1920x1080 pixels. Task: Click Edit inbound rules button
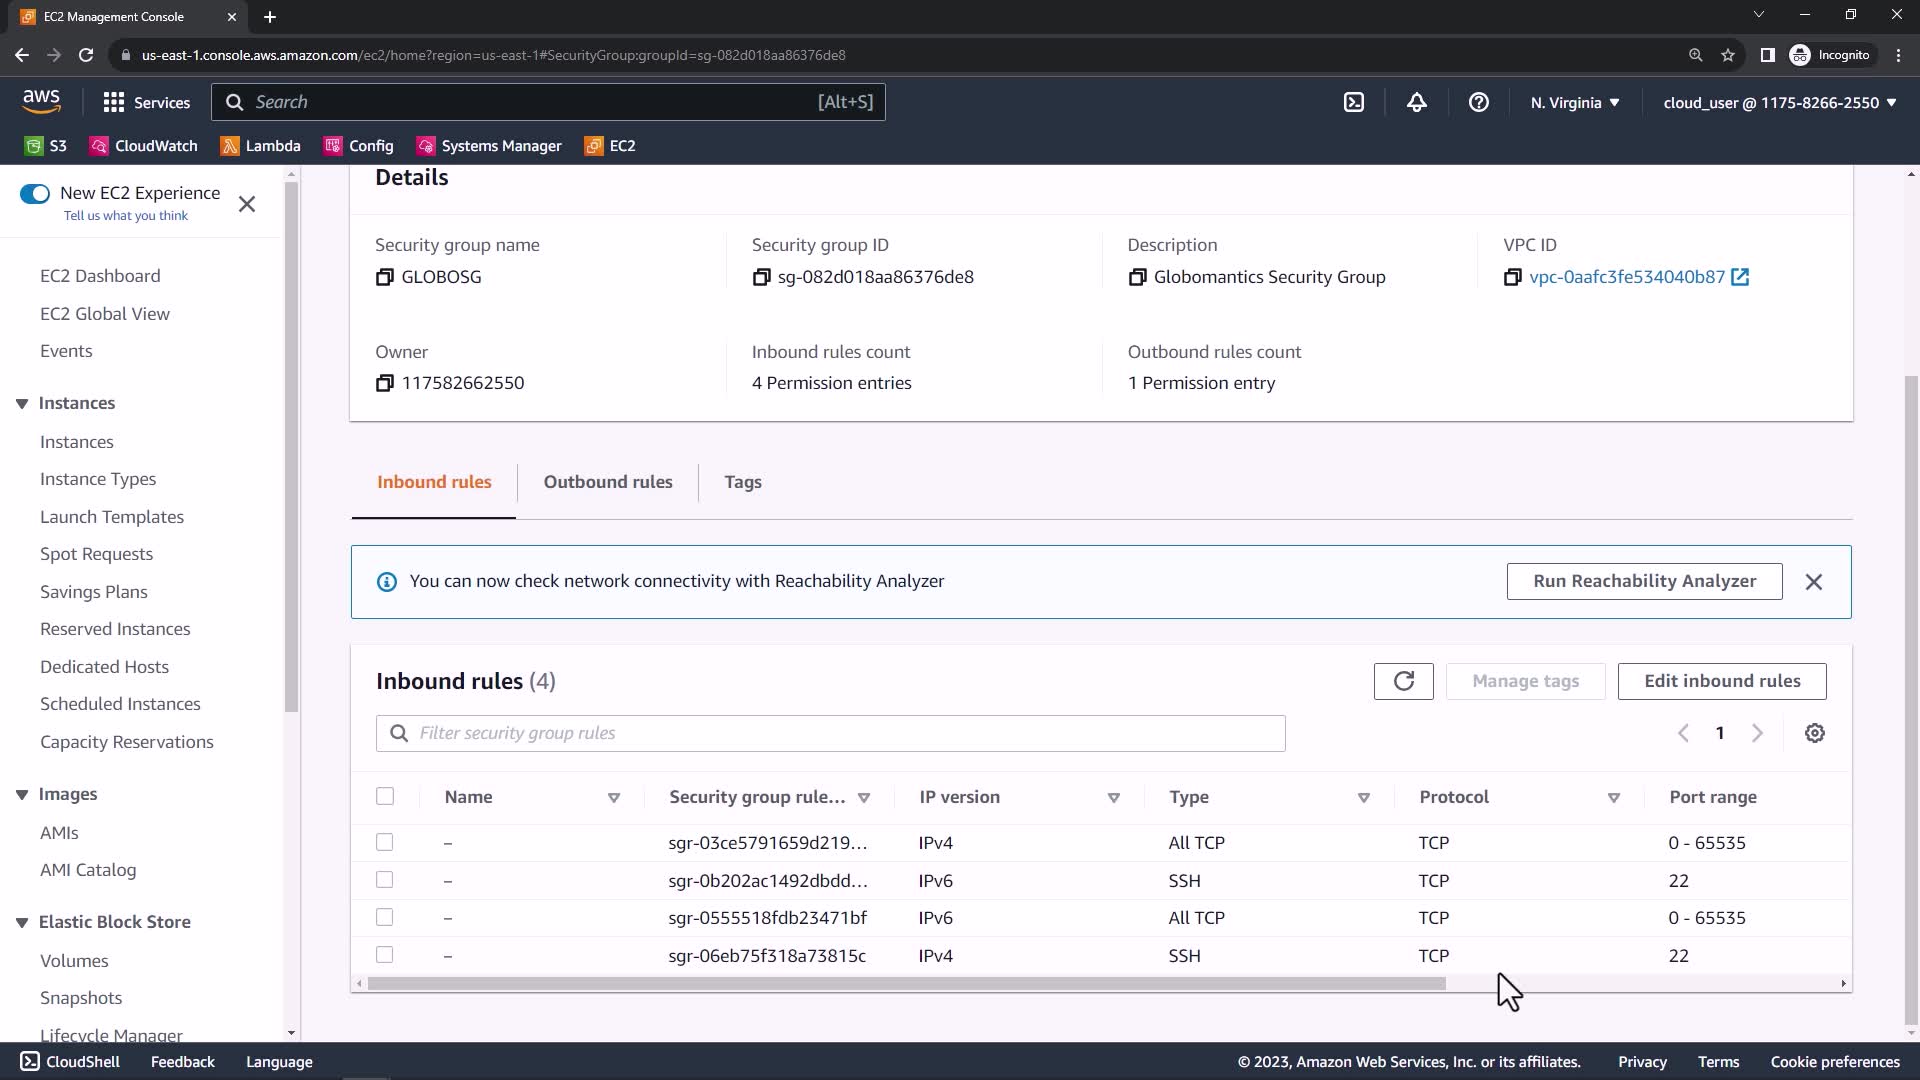(x=1721, y=681)
